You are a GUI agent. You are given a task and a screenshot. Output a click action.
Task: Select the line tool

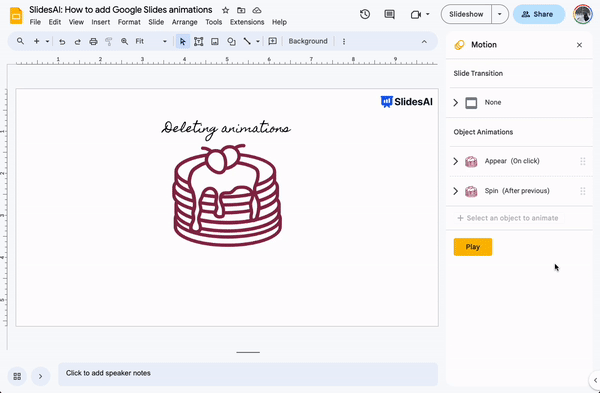tap(247, 41)
